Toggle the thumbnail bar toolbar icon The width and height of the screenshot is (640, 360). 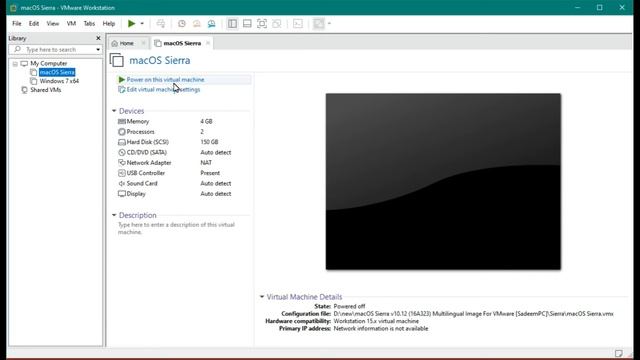(247, 24)
